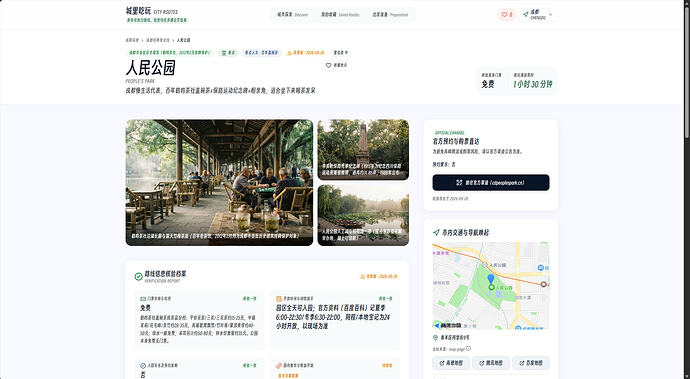
Task: Click the navigation arrow icon above map
Action: tap(436, 232)
